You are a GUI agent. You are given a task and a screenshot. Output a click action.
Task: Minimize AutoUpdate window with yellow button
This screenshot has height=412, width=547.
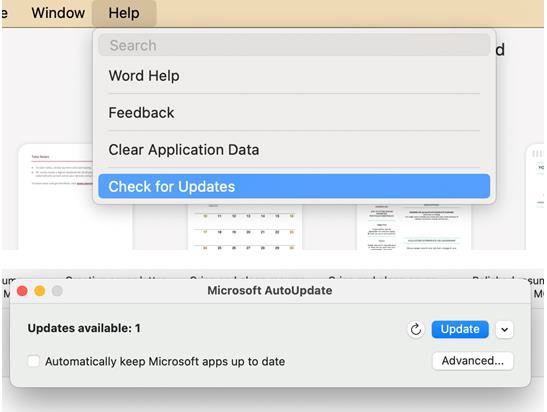[40, 291]
